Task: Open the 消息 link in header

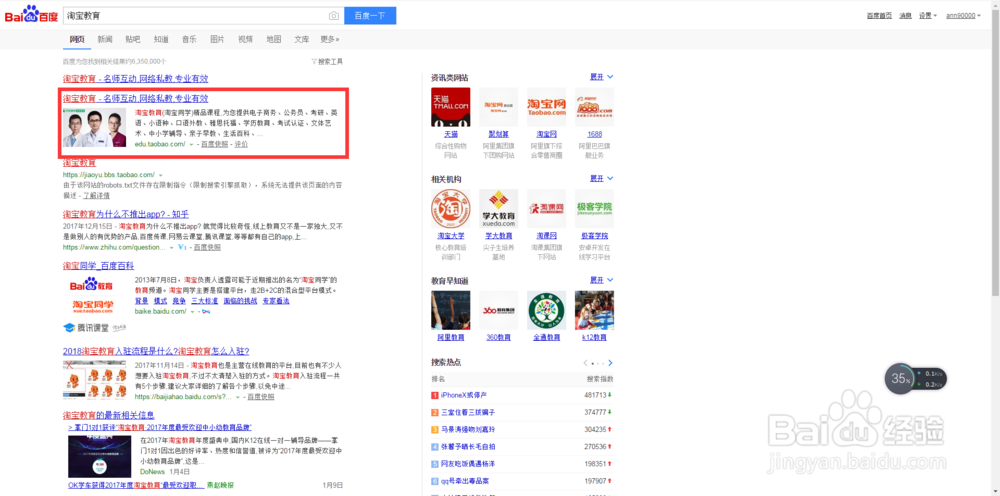Action: click(905, 15)
